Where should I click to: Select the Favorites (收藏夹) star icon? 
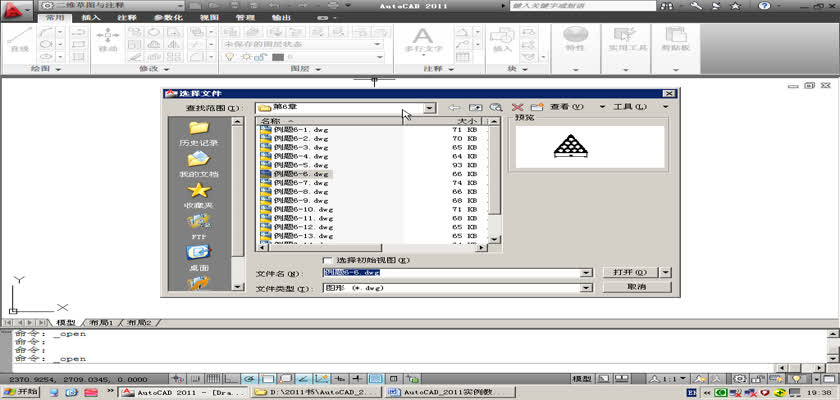[199, 191]
